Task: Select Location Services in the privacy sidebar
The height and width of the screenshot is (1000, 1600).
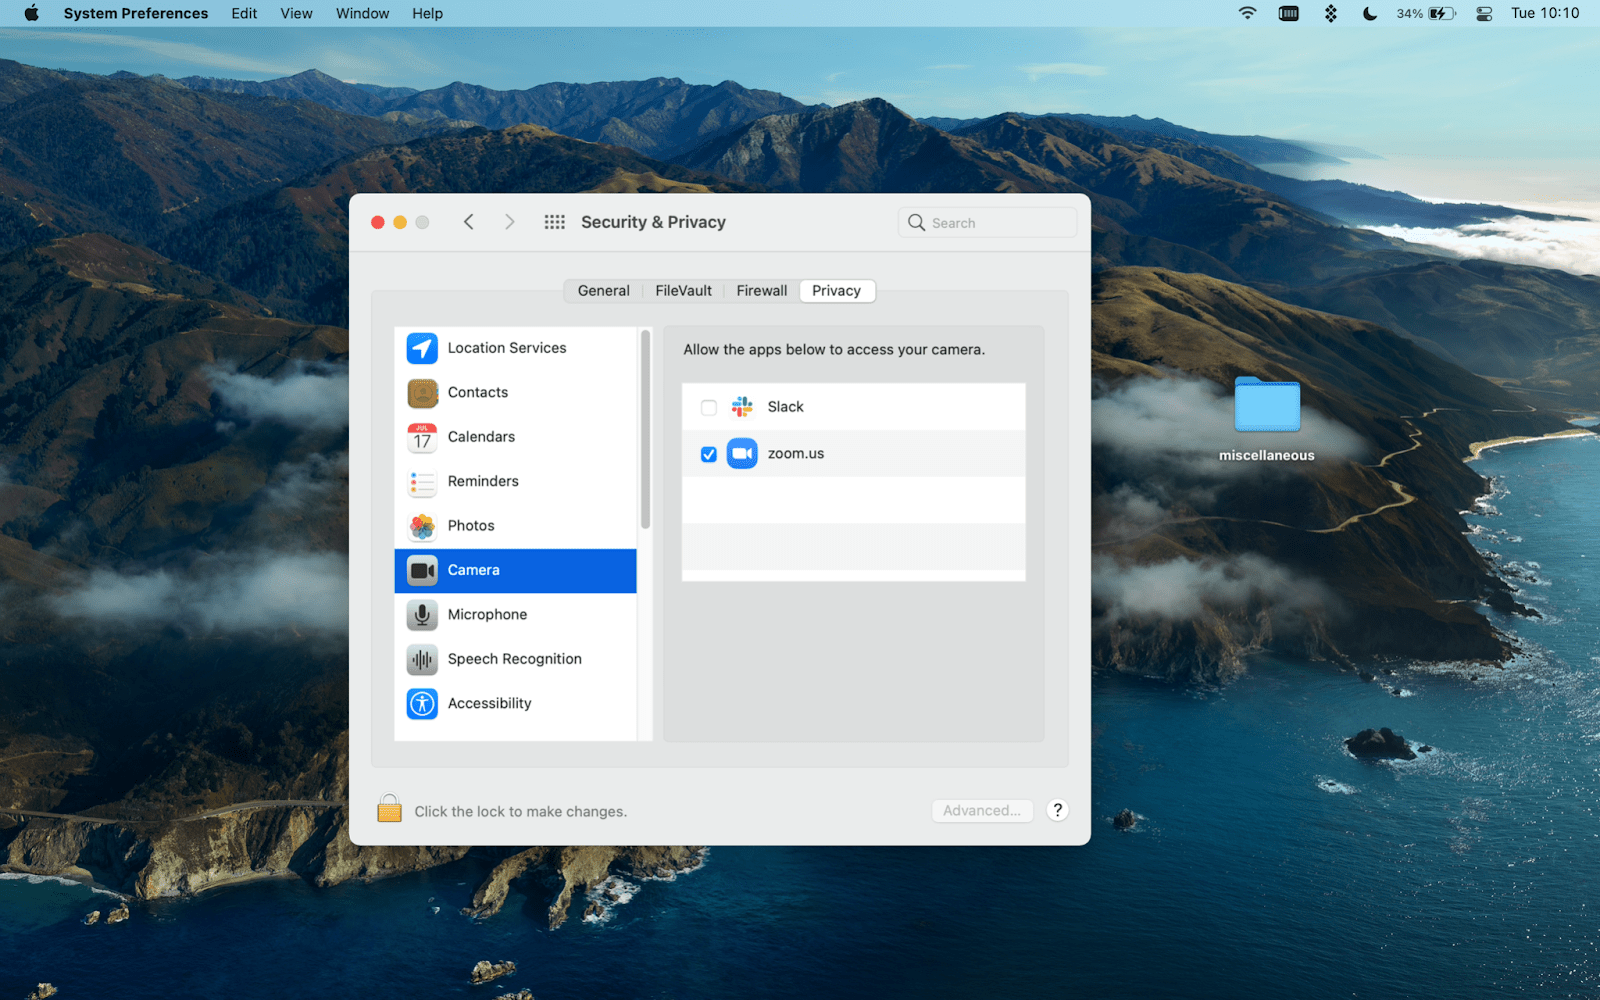Action: coord(506,347)
